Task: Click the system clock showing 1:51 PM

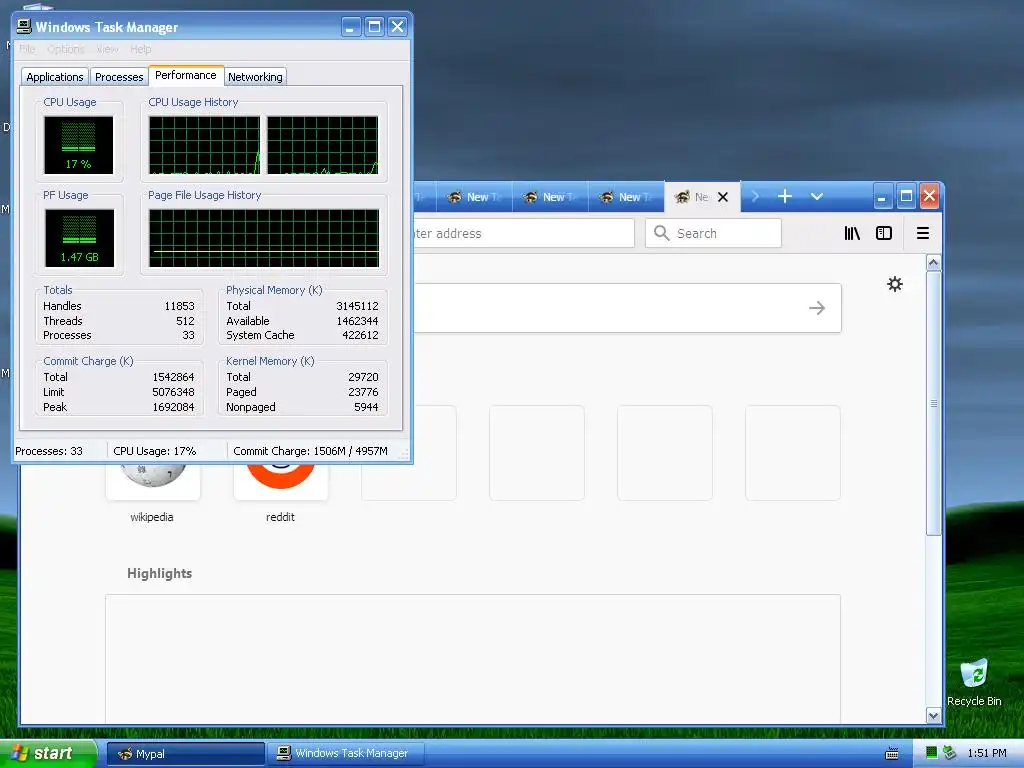Action: pos(987,754)
